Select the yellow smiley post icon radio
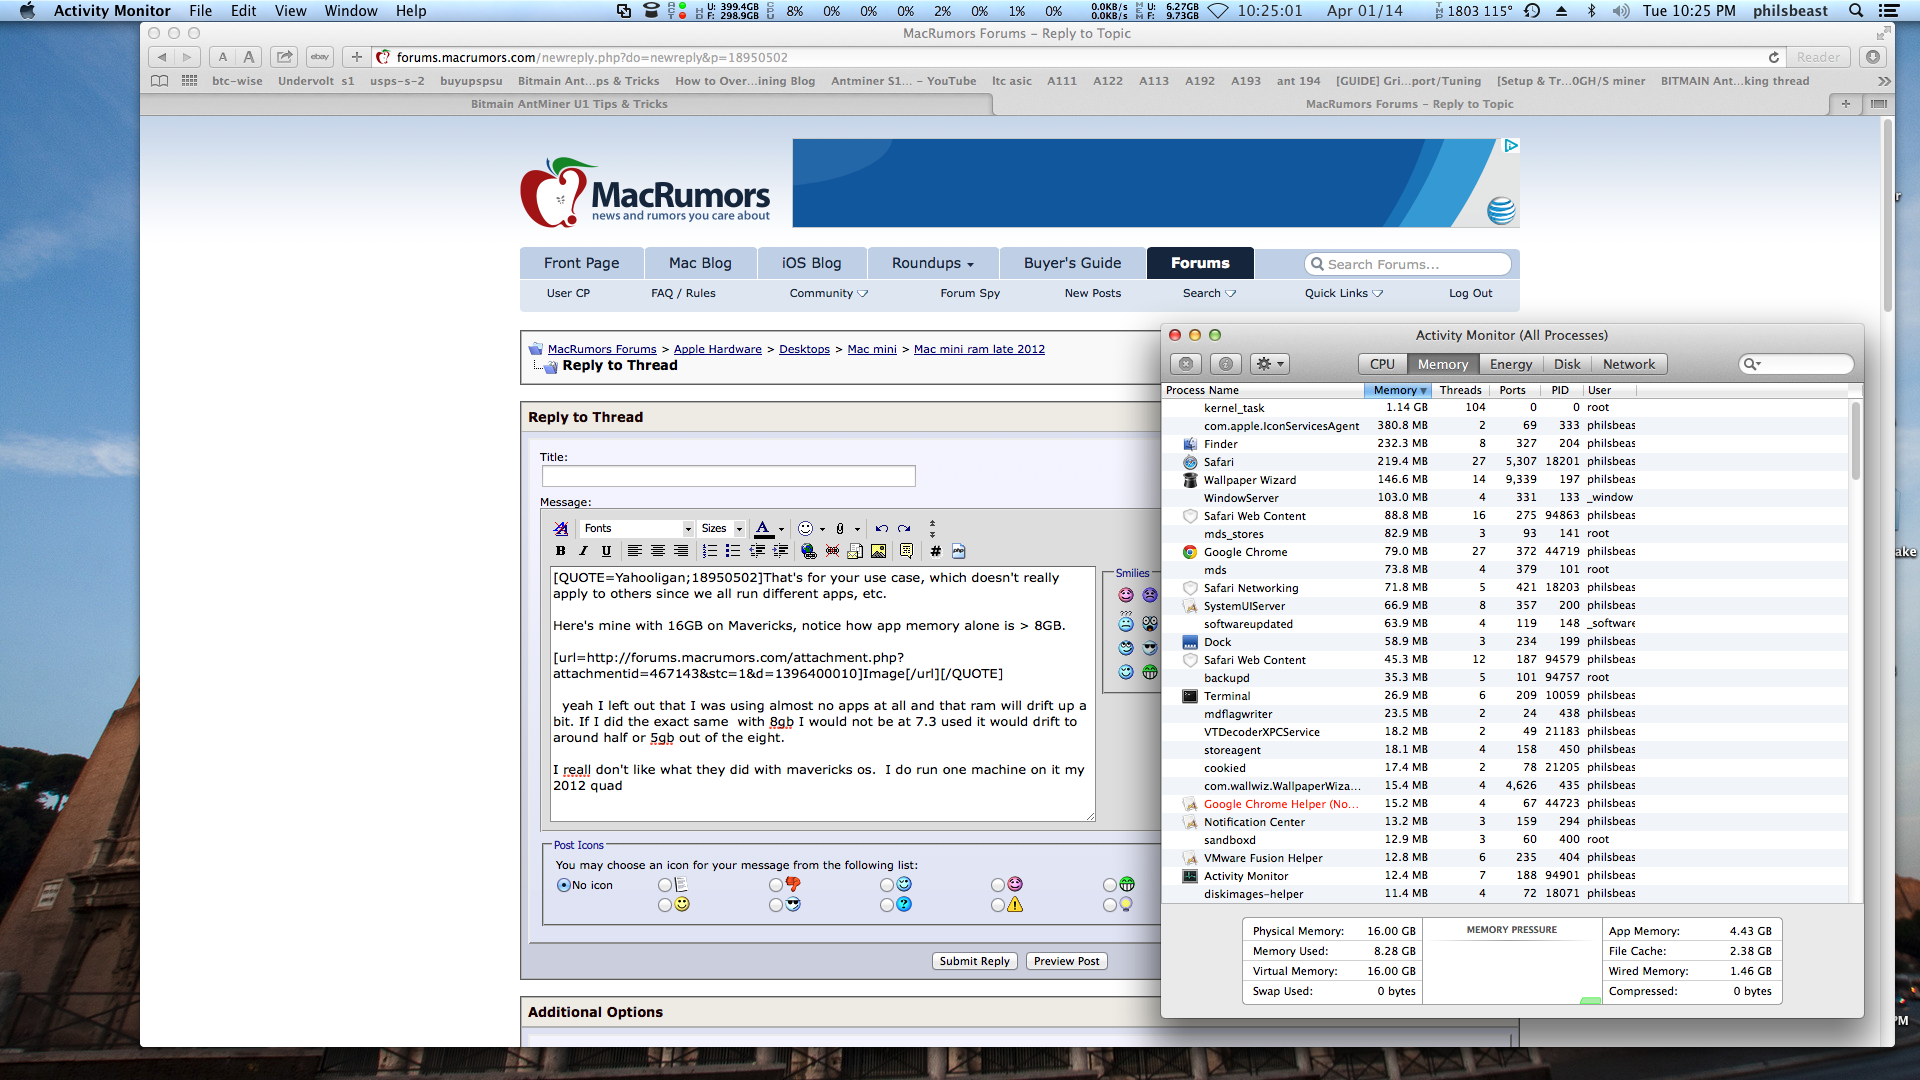This screenshot has width=1920, height=1080. [x=665, y=905]
